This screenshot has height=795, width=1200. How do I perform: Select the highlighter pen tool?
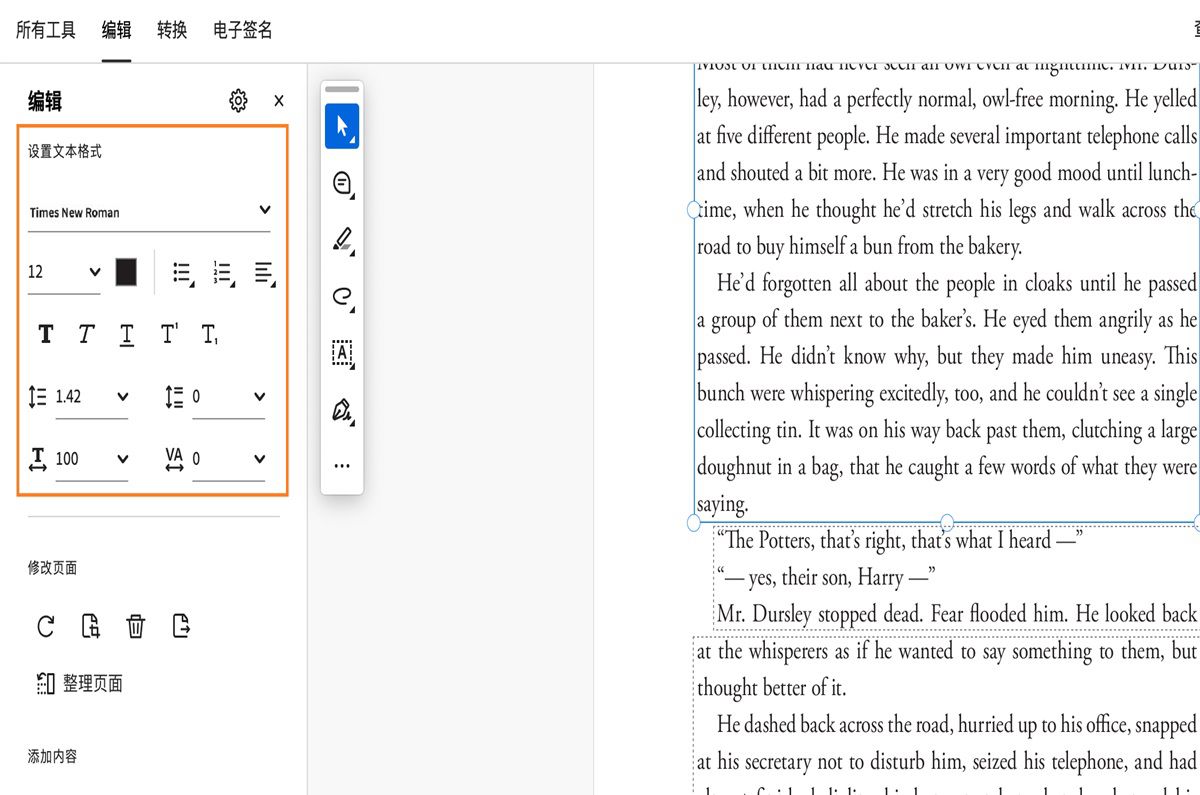[342, 240]
